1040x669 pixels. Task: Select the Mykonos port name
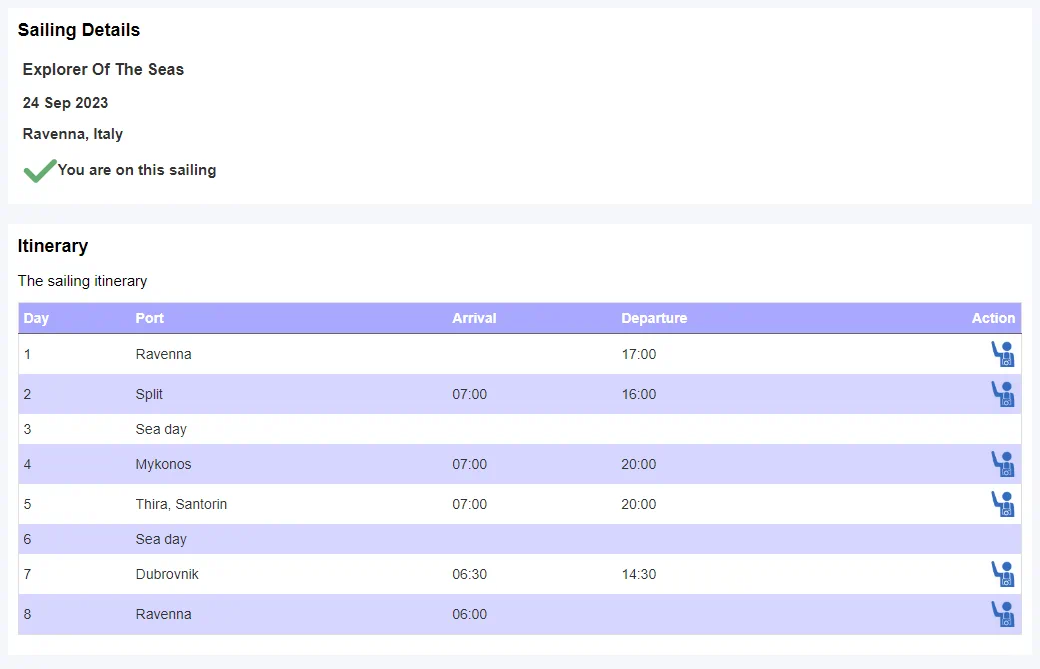(163, 464)
